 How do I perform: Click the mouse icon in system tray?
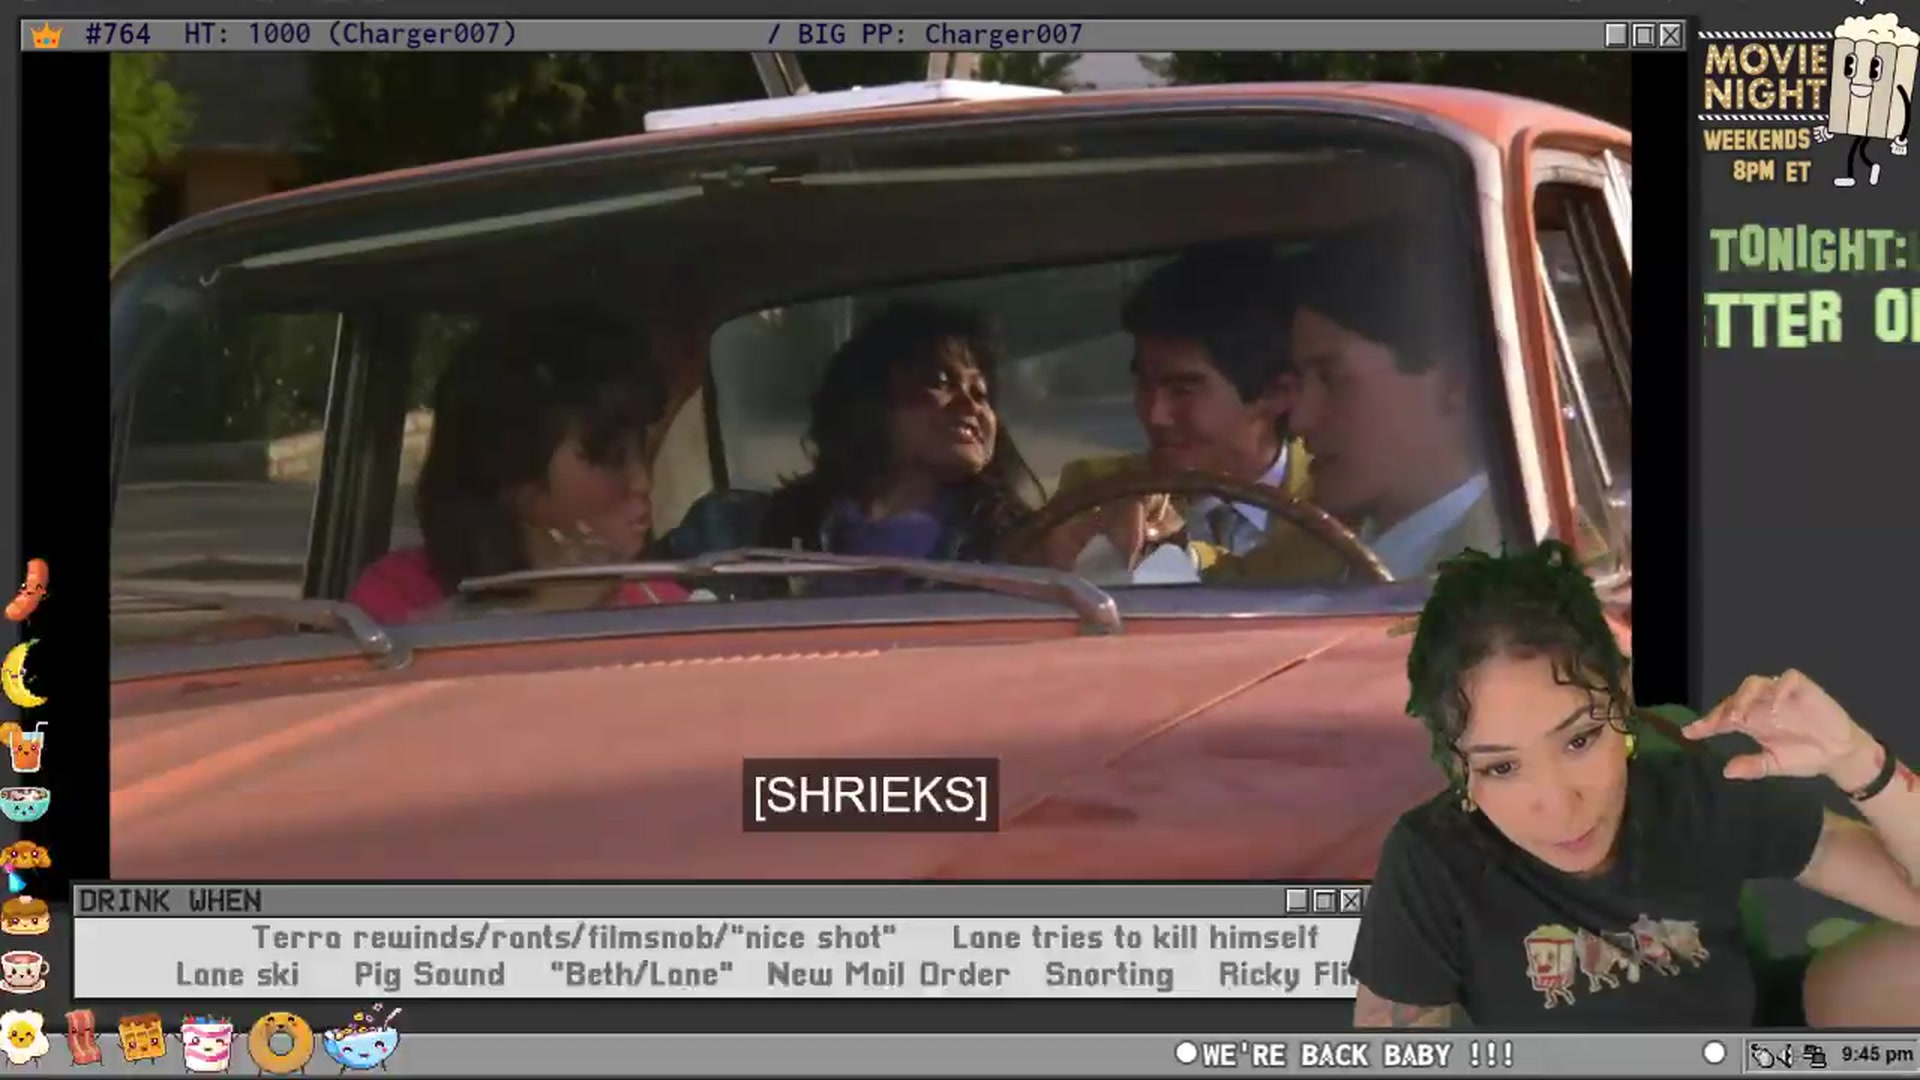1762,1055
